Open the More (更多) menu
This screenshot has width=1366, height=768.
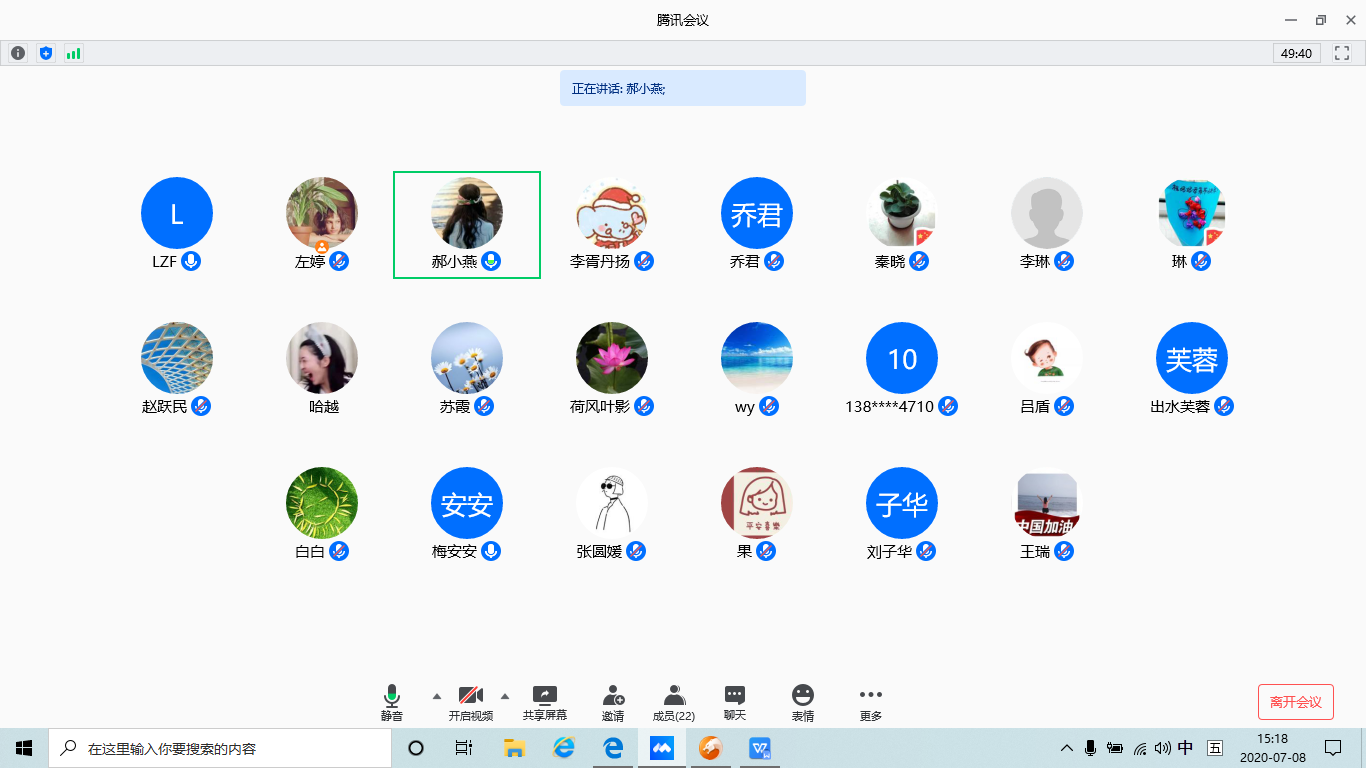pos(870,703)
